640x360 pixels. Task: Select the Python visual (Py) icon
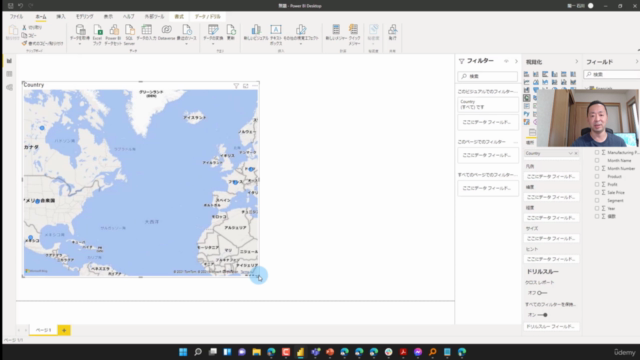[x=527, y=114]
